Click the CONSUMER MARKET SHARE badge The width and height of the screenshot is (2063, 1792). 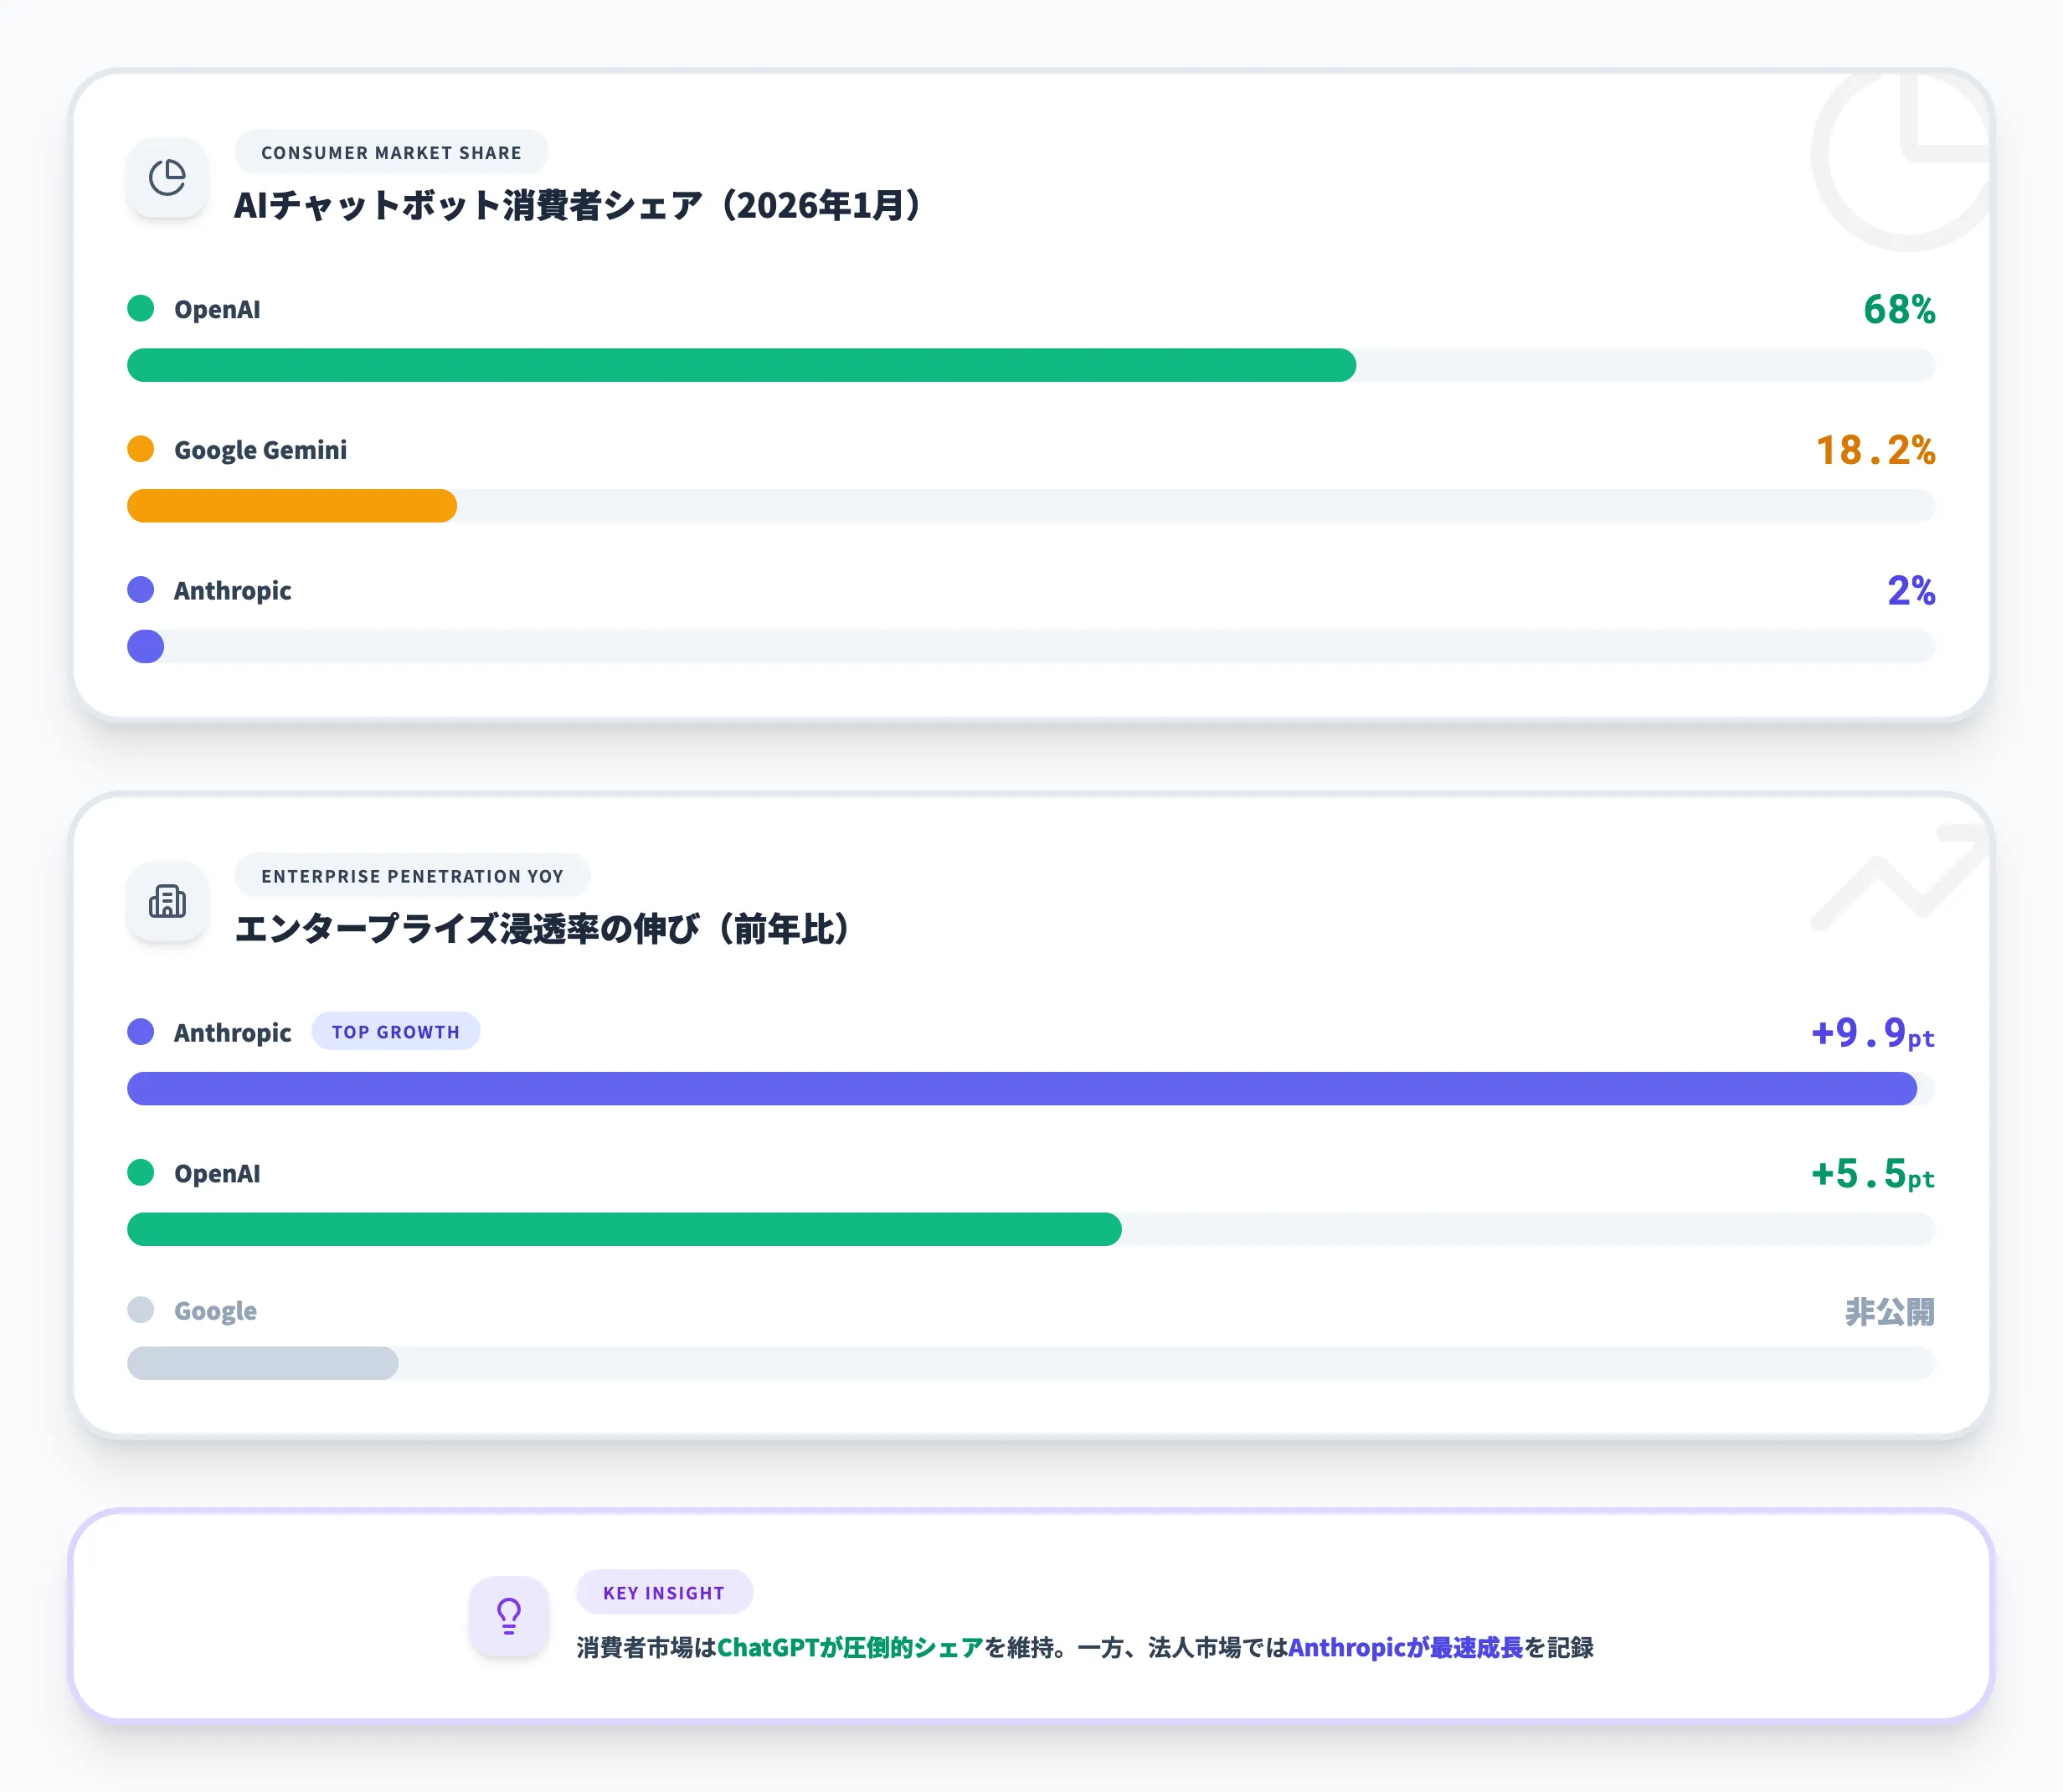(392, 152)
